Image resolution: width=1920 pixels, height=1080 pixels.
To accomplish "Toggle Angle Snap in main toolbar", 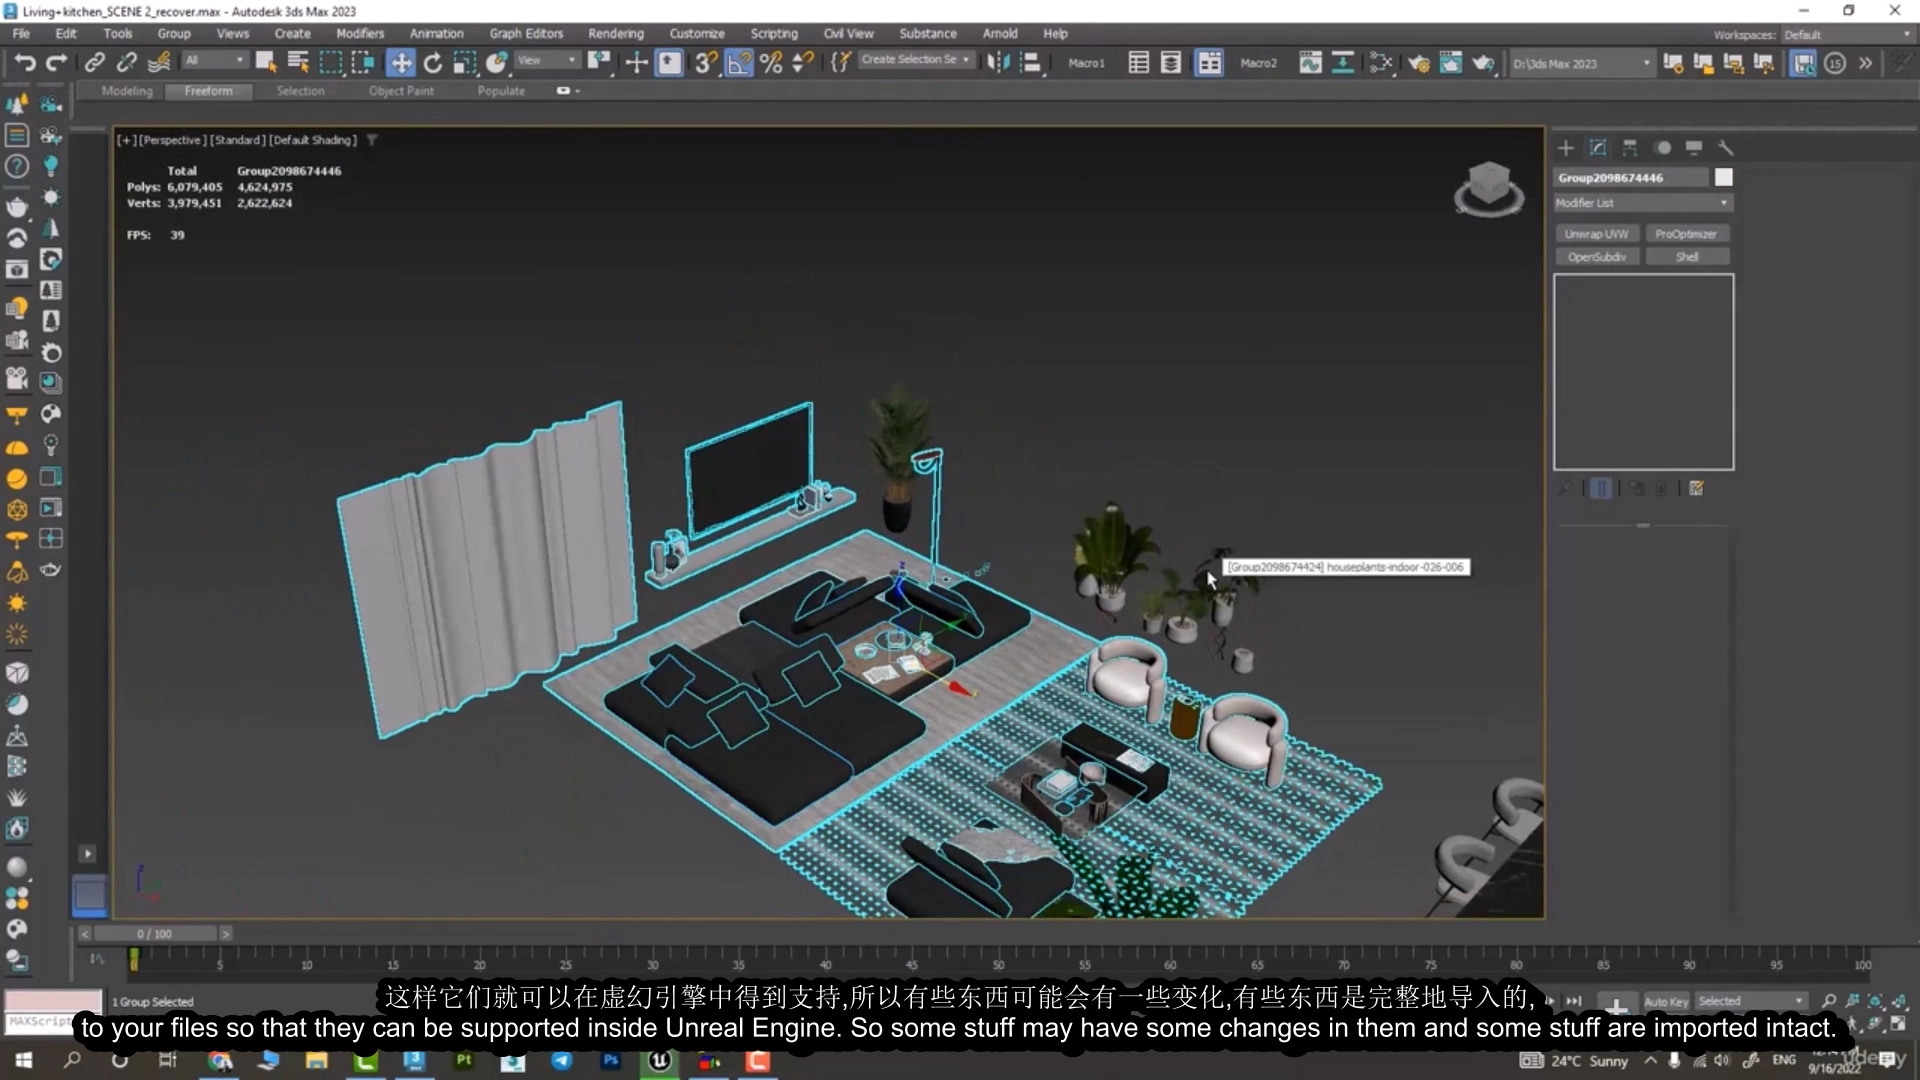I will point(738,63).
